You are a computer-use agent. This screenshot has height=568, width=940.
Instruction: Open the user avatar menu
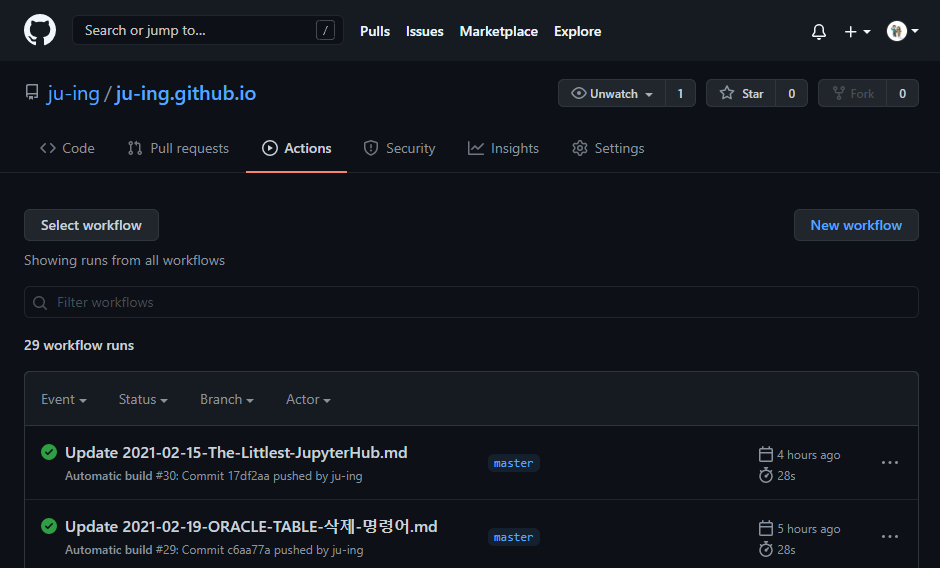(x=902, y=31)
